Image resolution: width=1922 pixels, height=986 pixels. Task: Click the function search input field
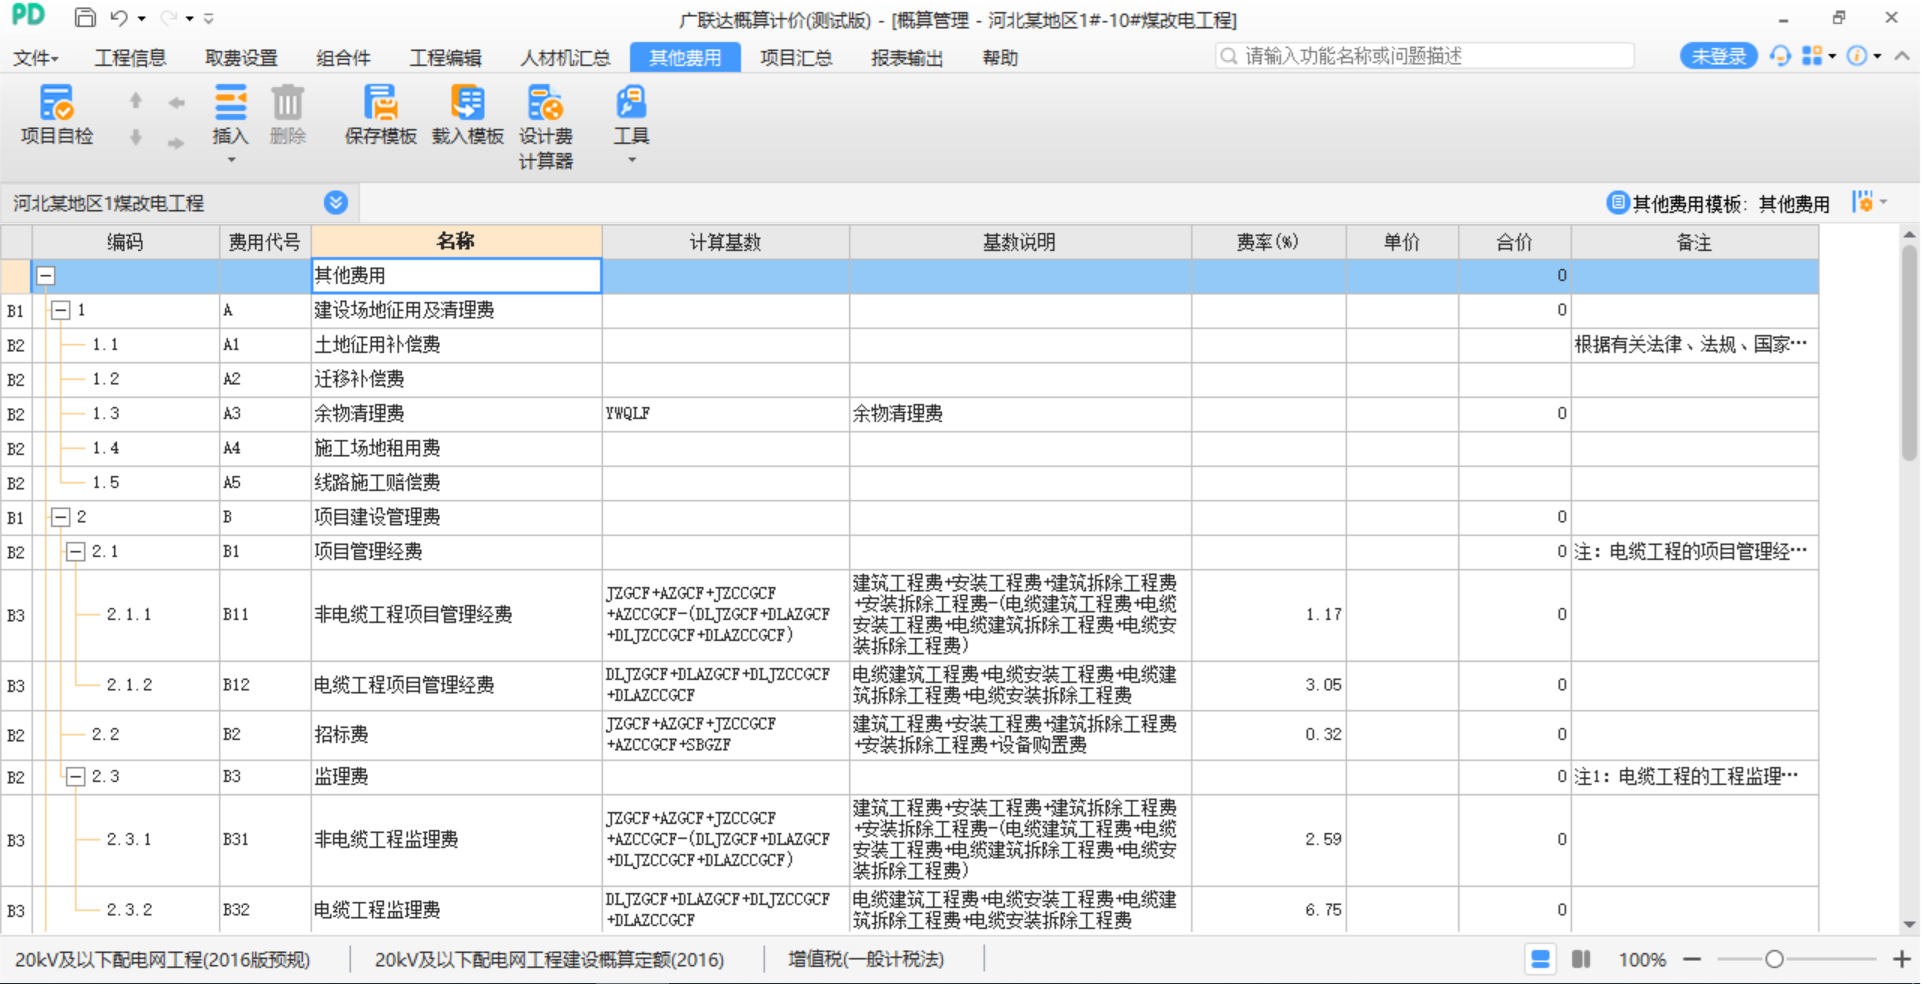pos(1425,56)
